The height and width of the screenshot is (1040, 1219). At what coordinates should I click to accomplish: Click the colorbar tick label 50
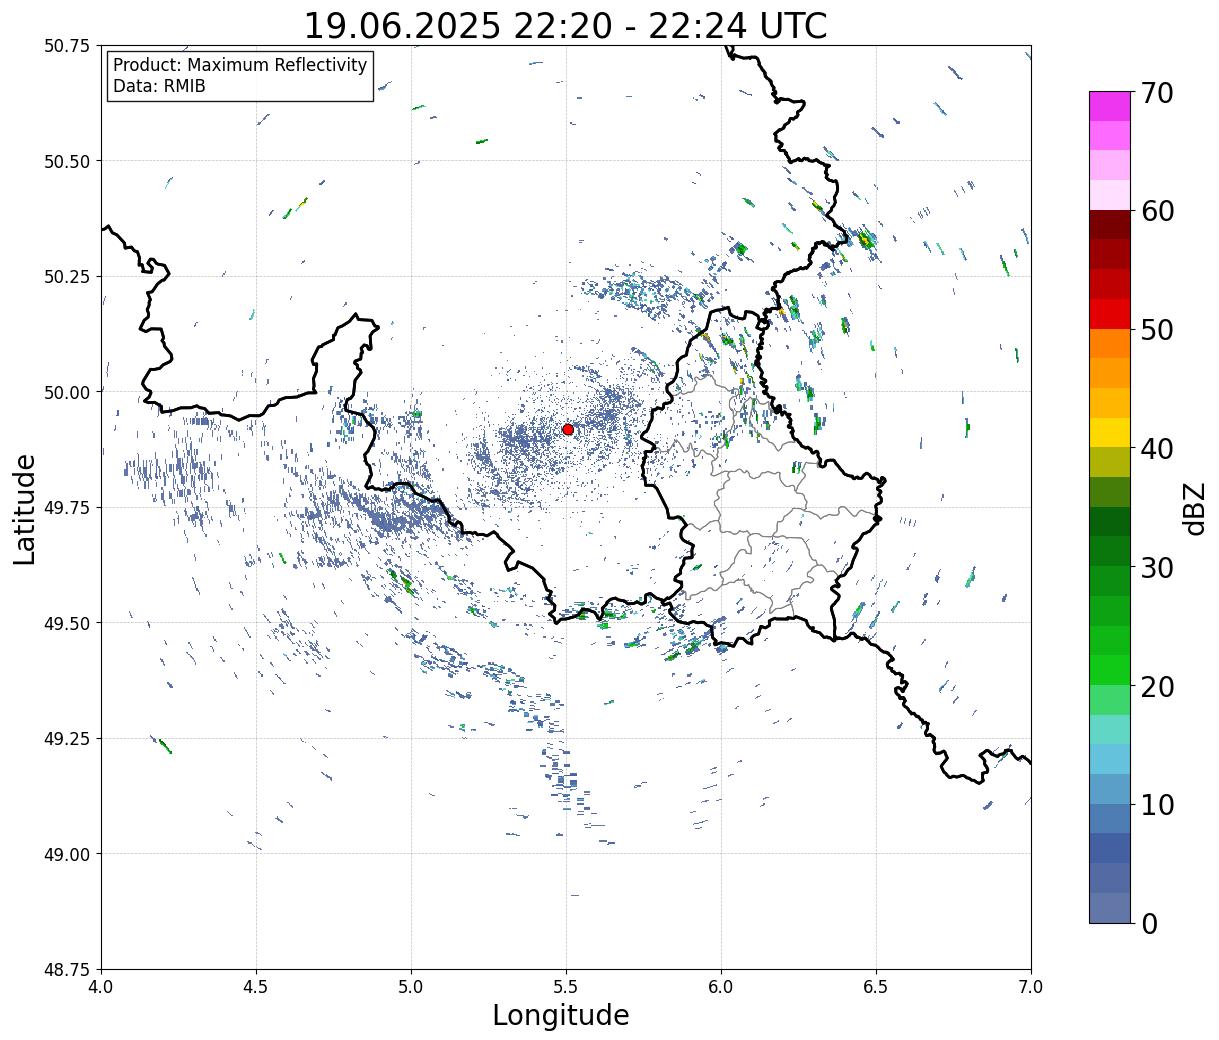(1156, 330)
